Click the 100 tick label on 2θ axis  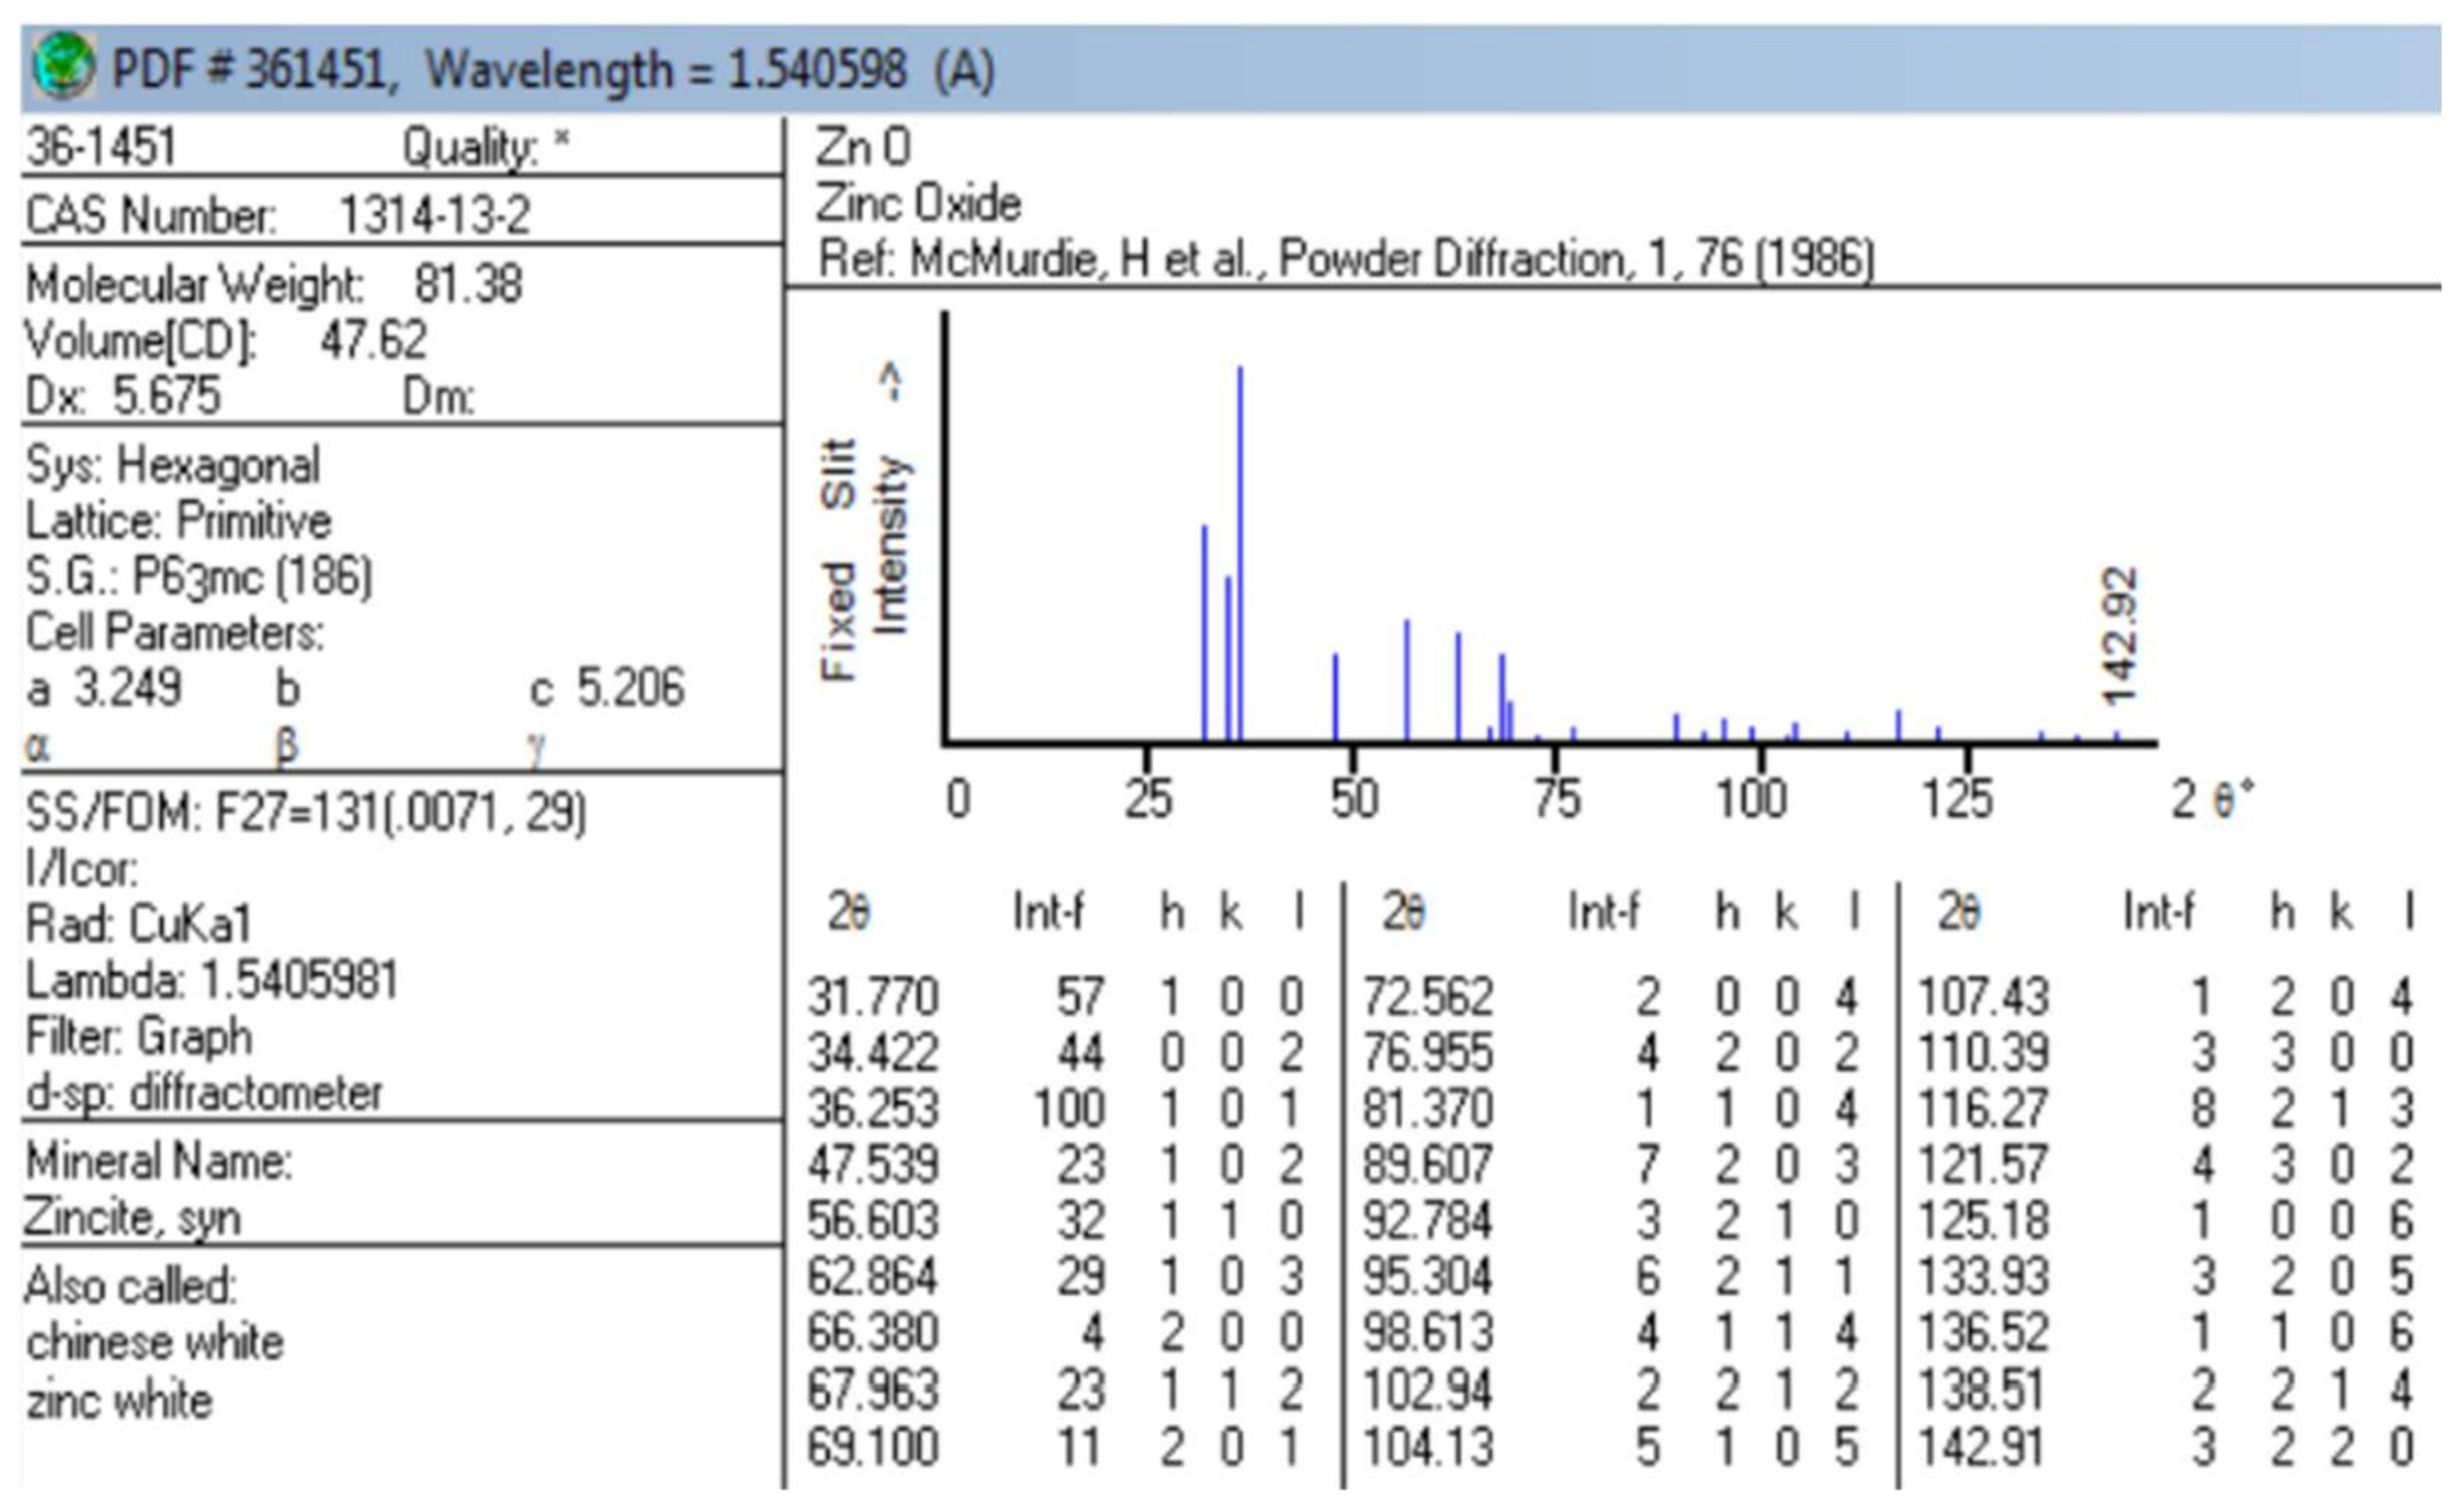point(1751,800)
